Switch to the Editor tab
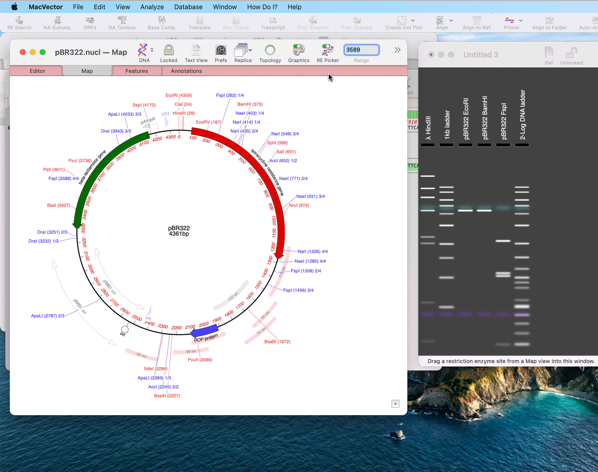Screen dimensions: 598x472 [x=37, y=71]
